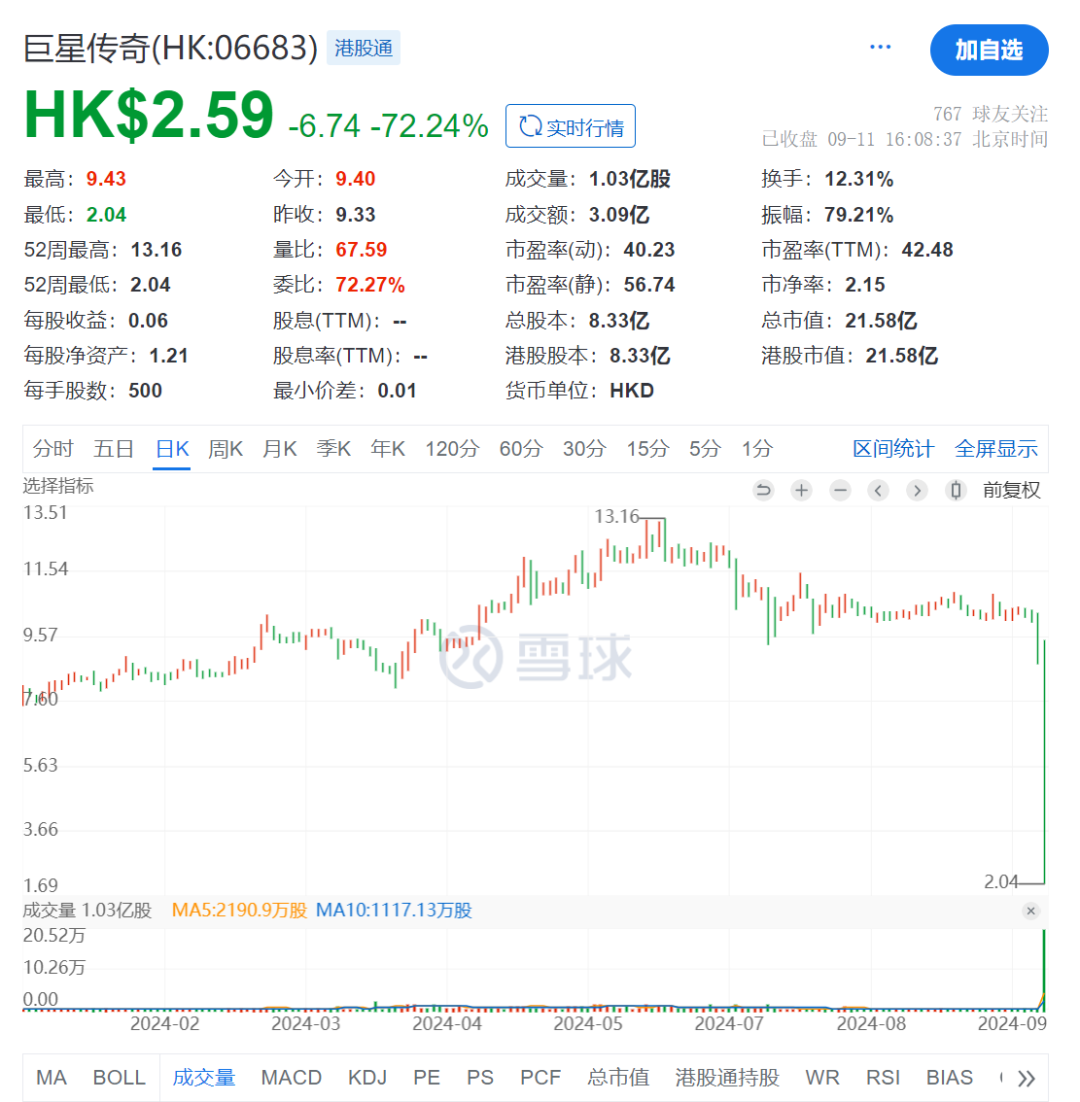The width and height of the screenshot is (1080, 1102).
Task: Select the 成交量 volume indicator
Action: [x=204, y=1077]
